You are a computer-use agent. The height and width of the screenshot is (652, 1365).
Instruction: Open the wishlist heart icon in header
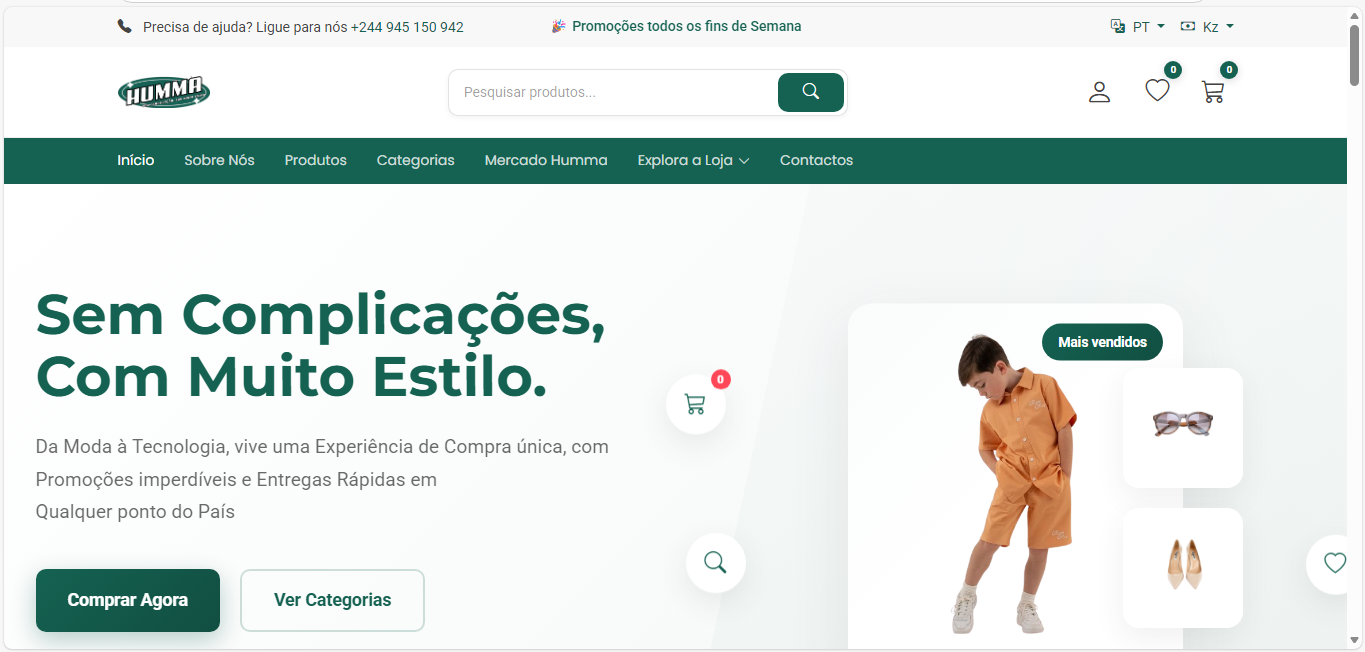point(1157,91)
